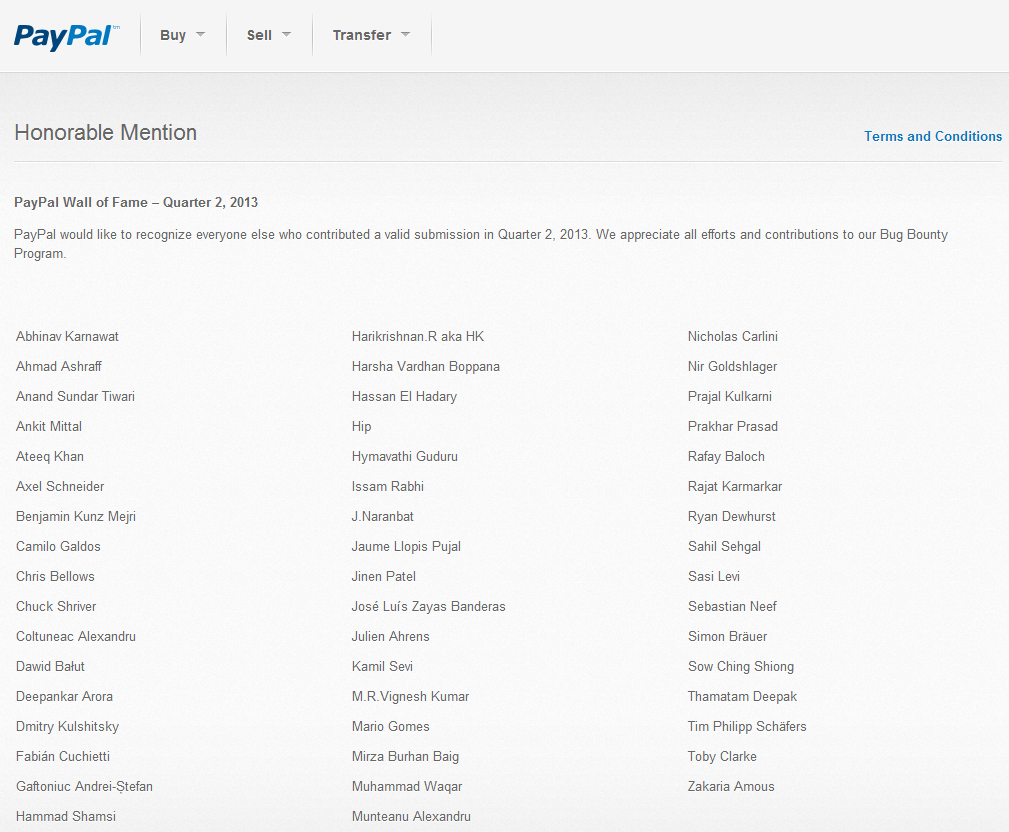Highlight José Luís Zayas Banderas
The width and height of the screenshot is (1009, 832).
click(x=429, y=606)
